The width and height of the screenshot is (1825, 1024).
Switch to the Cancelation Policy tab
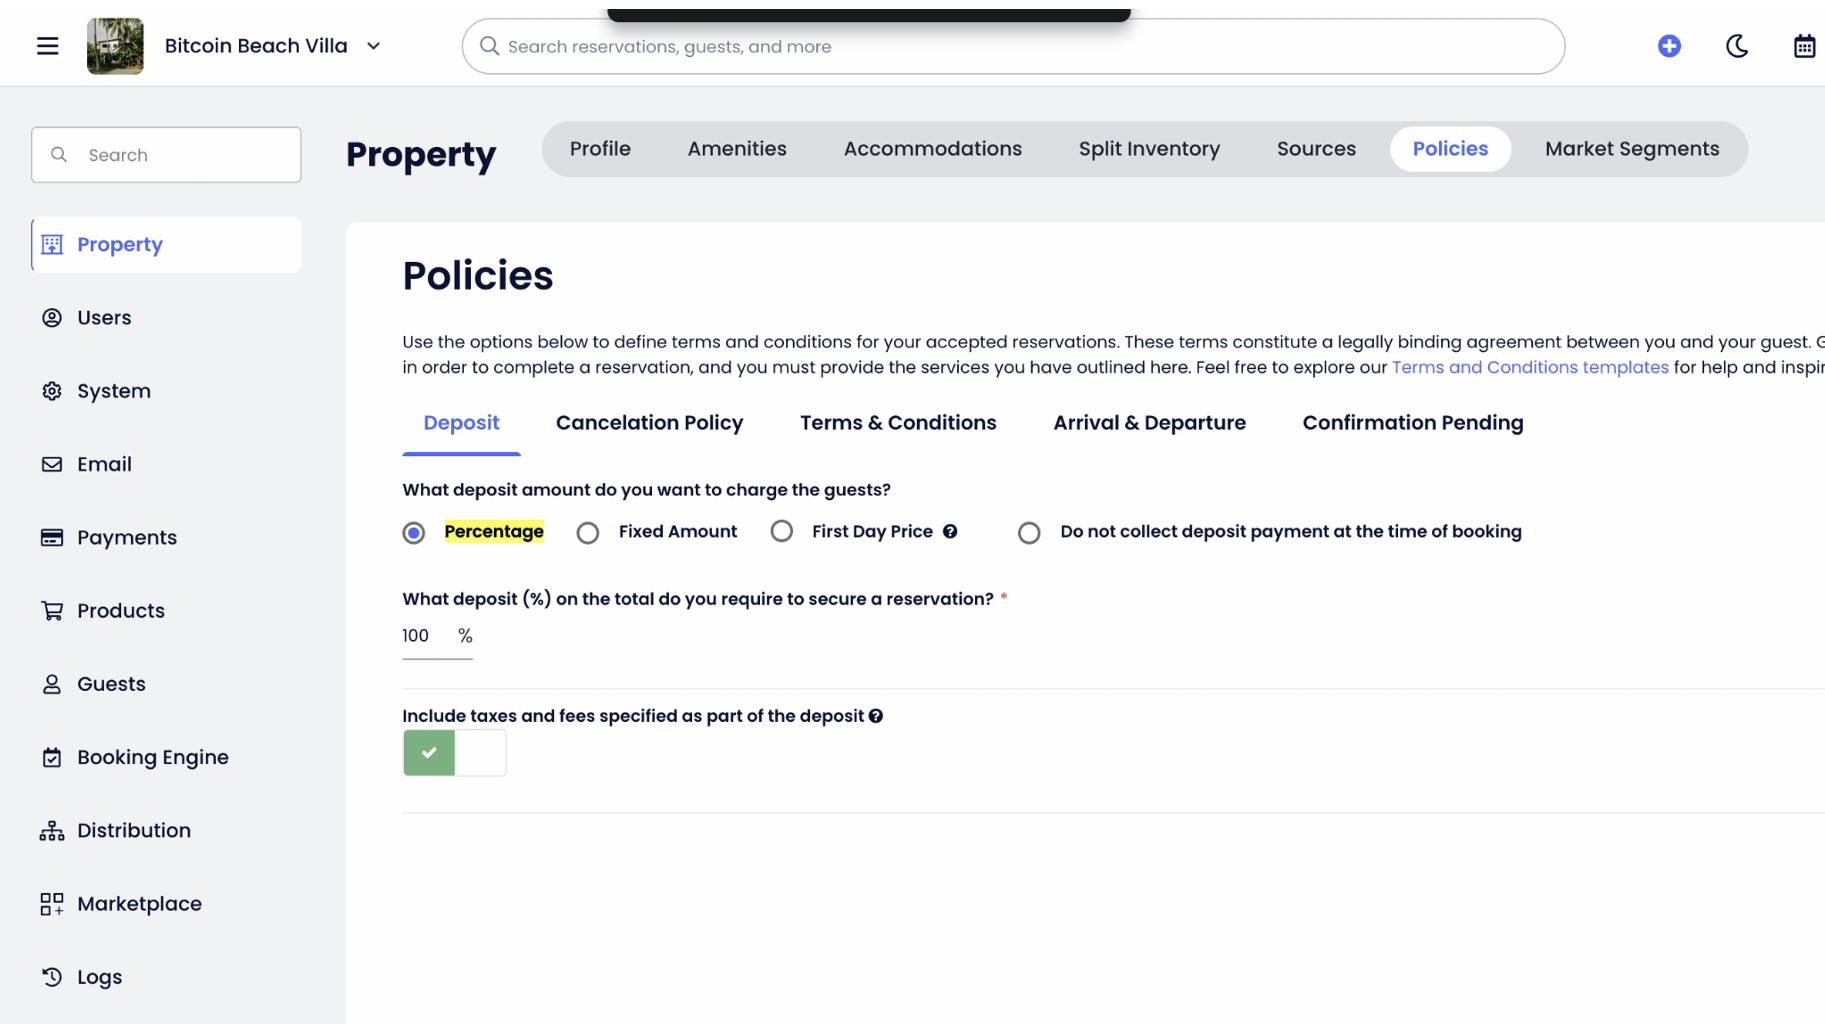[x=649, y=423]
